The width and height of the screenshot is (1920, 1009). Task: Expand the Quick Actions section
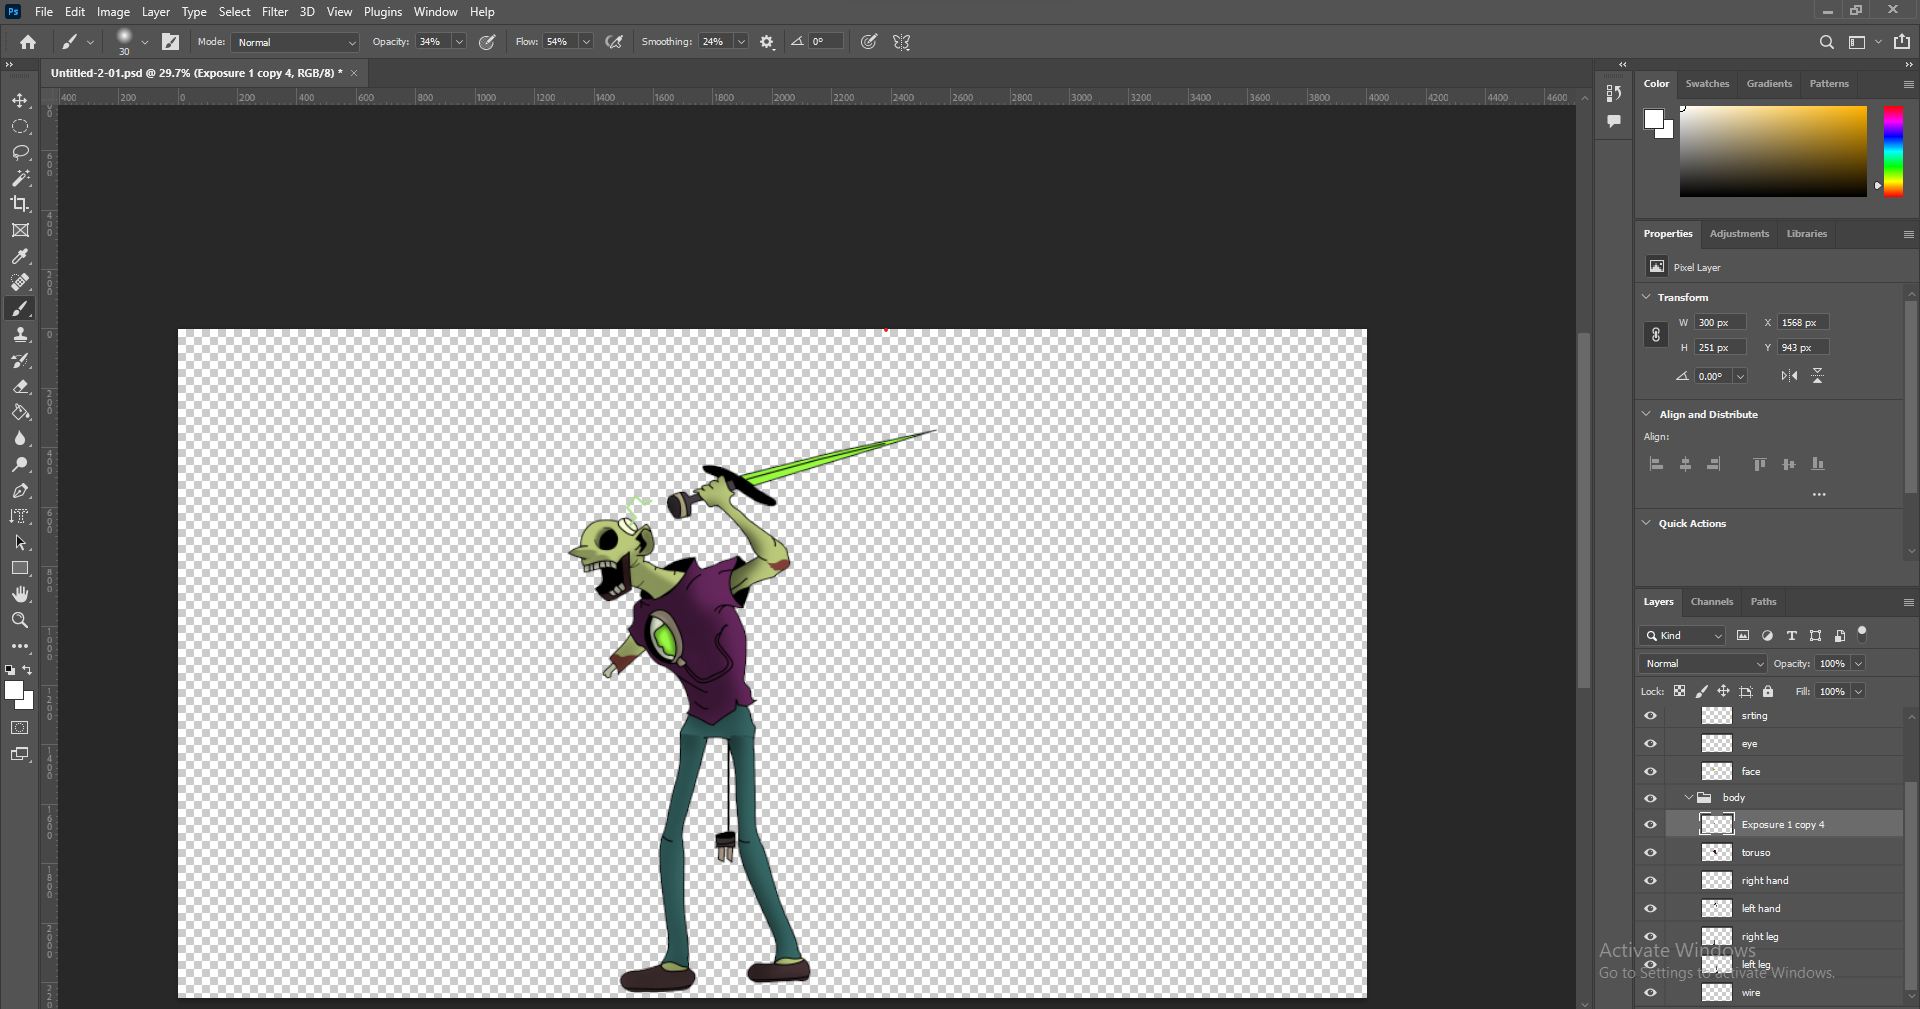point(1646,523)
